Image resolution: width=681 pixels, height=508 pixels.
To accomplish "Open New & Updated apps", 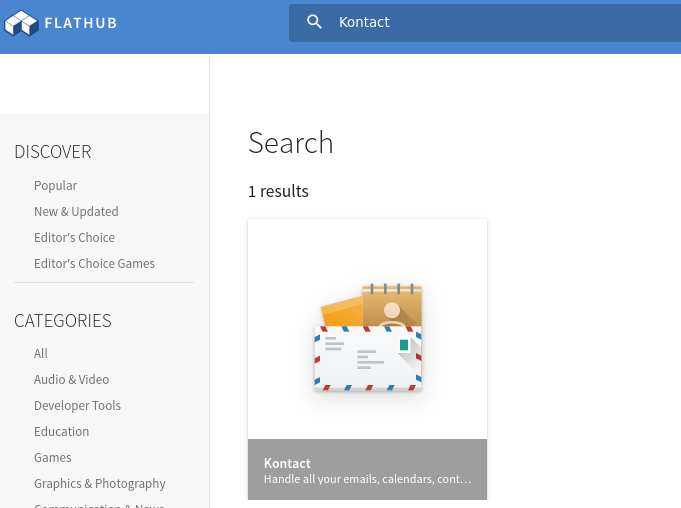I will click(76, 211).
